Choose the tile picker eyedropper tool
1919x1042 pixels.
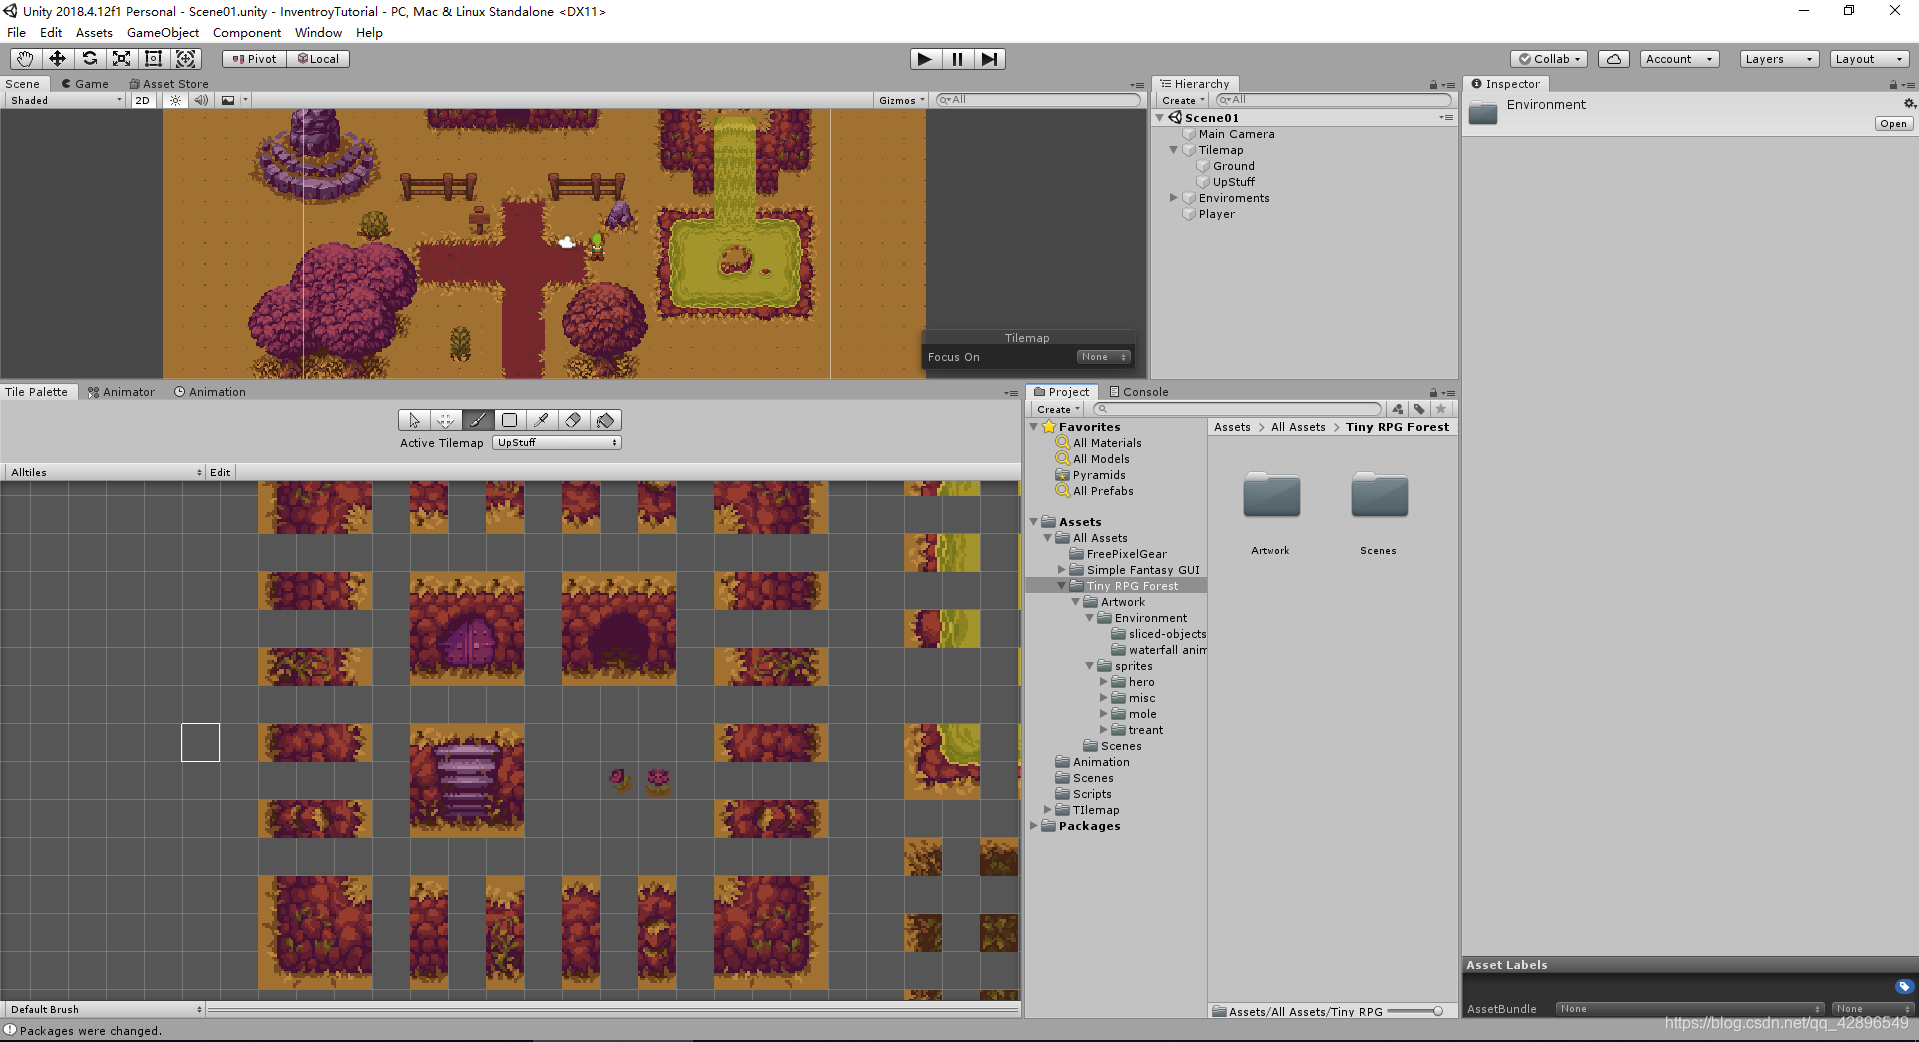tap(541, 420)
